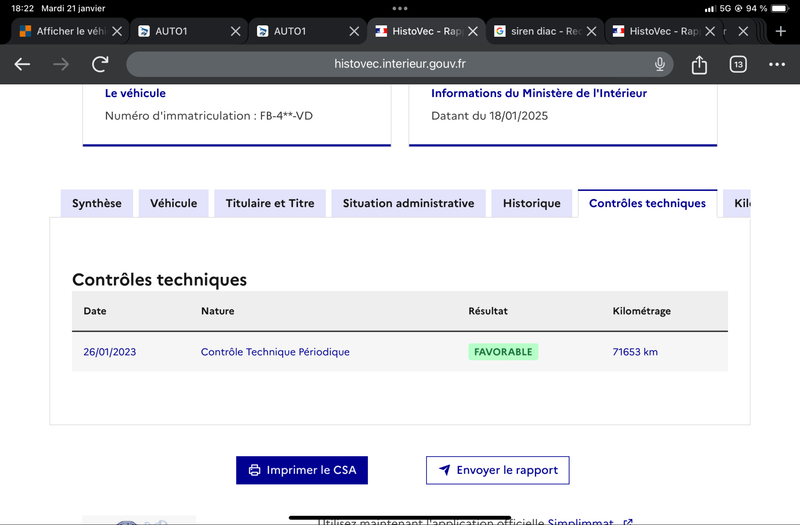Screen dimensions: 800x525
Task: Follow the Simplimmat link
Action: tap(580, 521)
